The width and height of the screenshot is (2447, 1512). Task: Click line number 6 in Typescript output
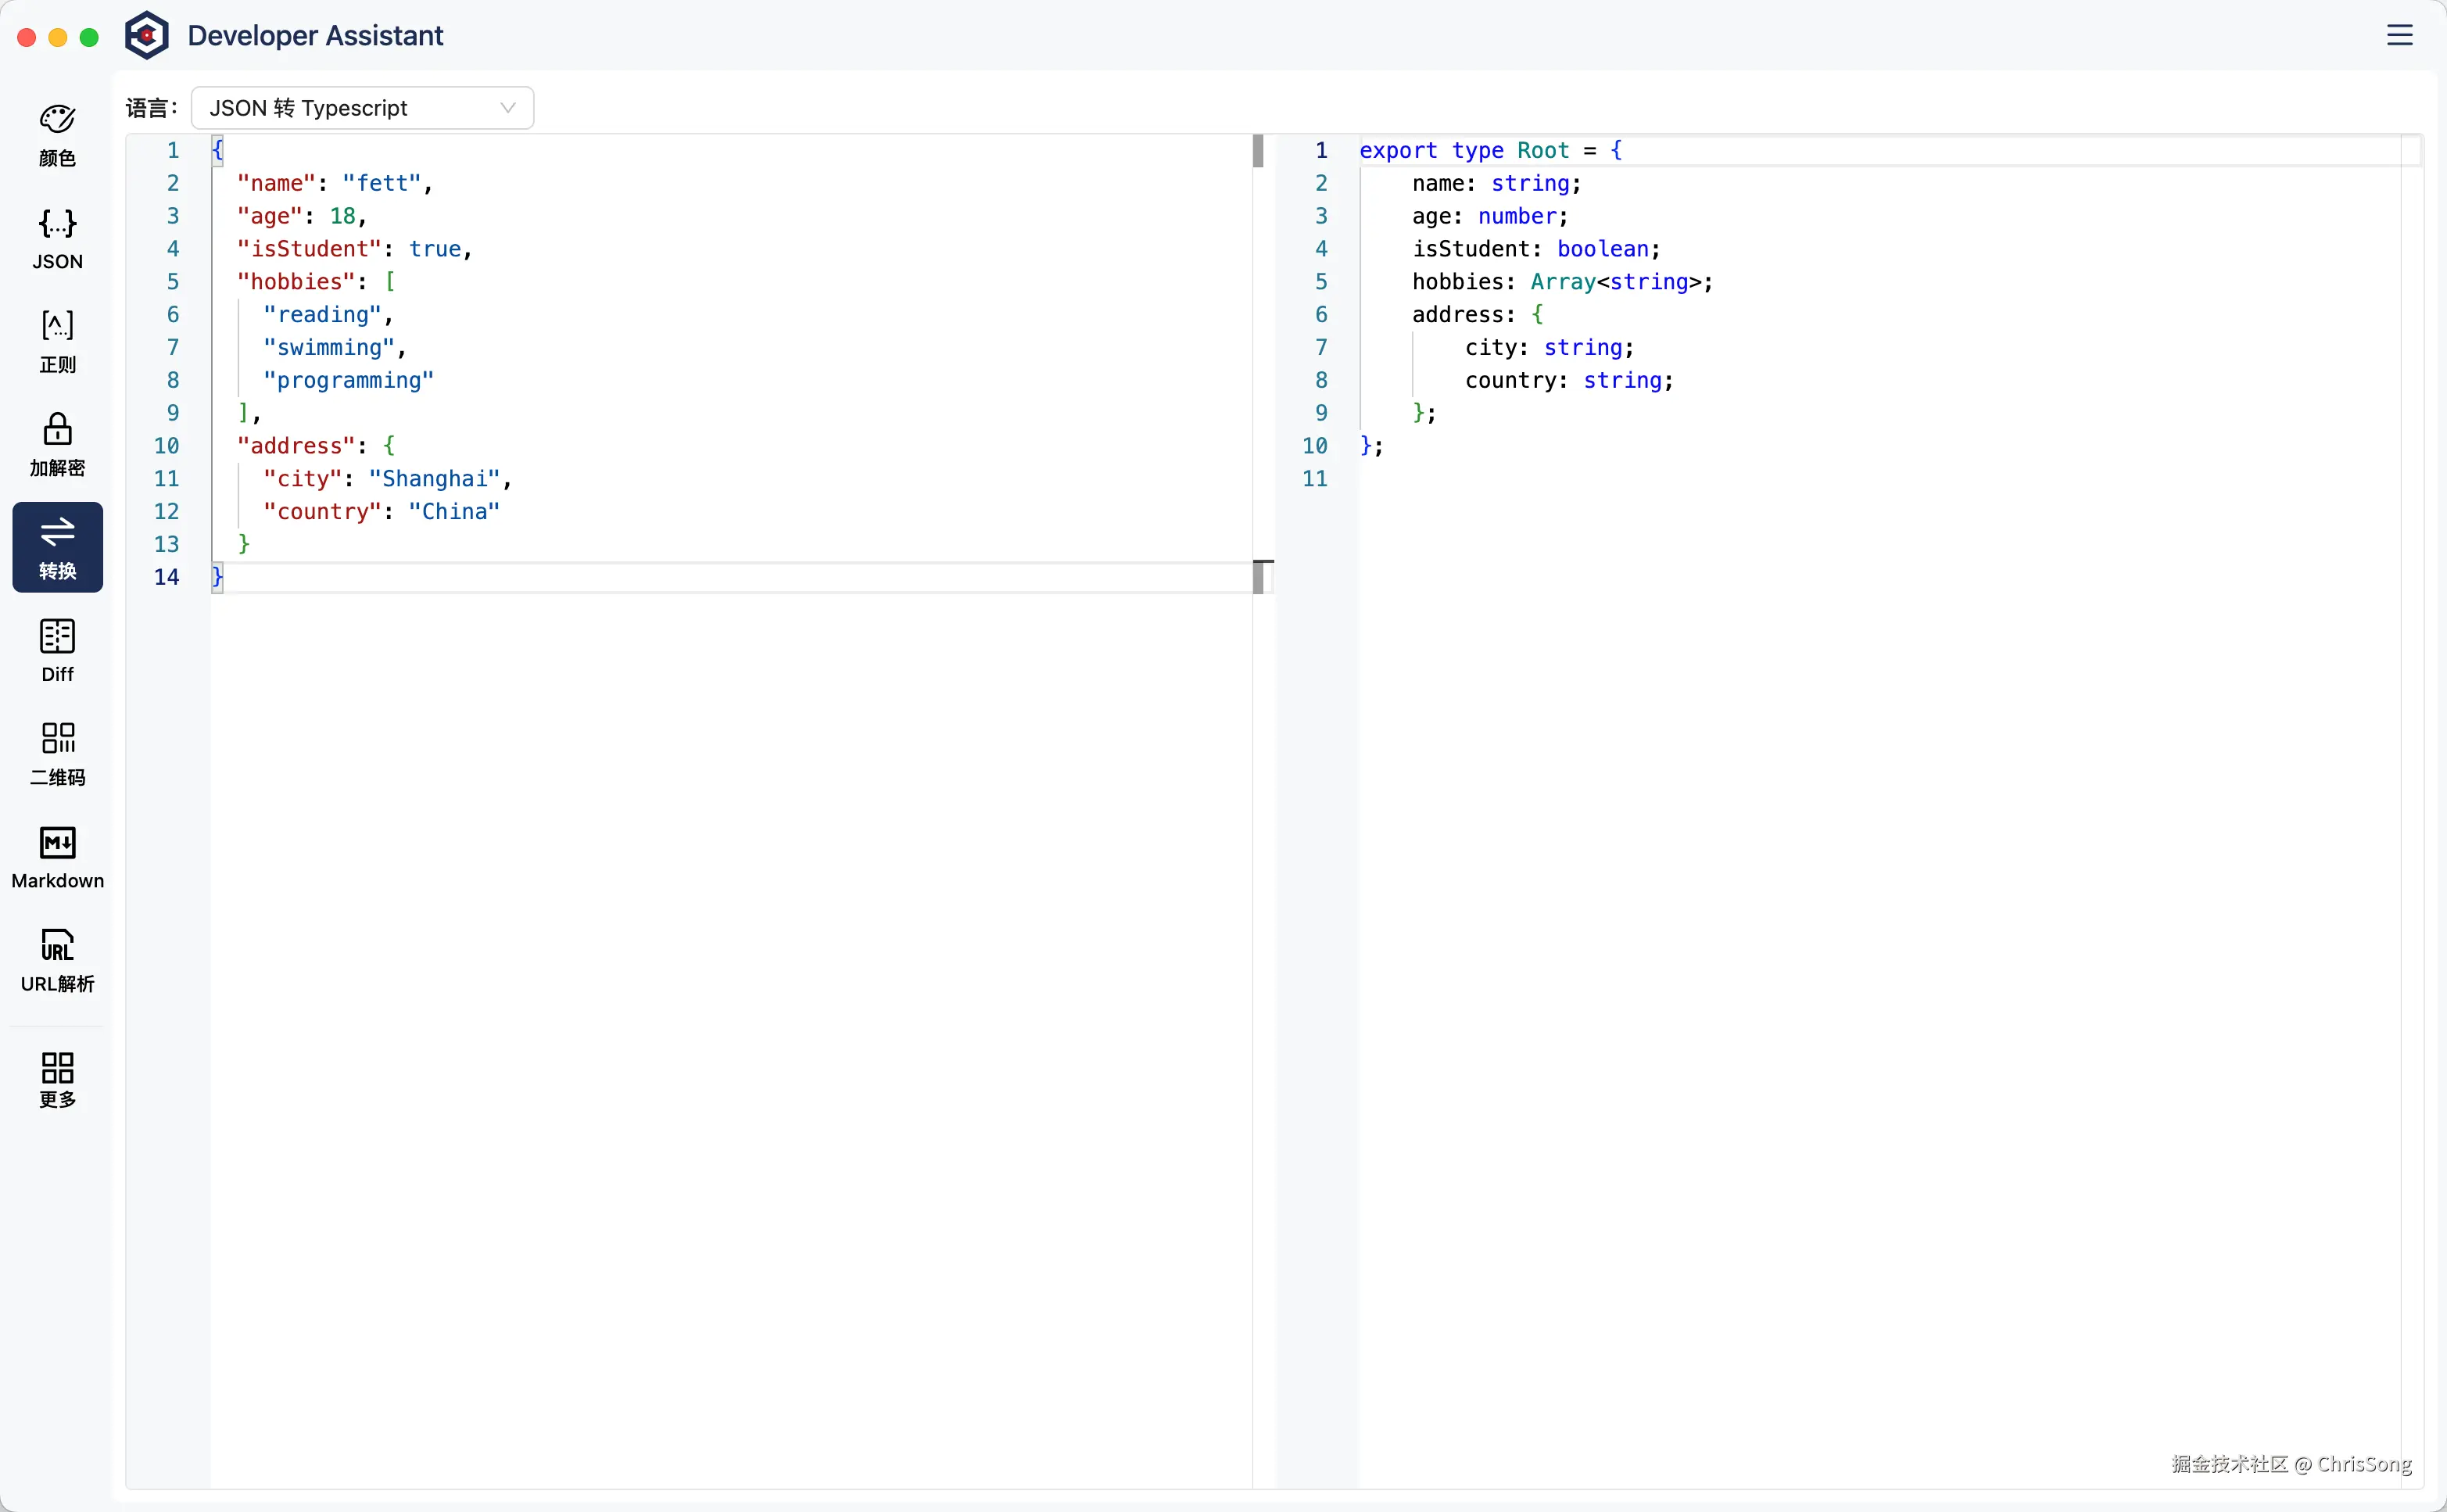point(1321,315)
